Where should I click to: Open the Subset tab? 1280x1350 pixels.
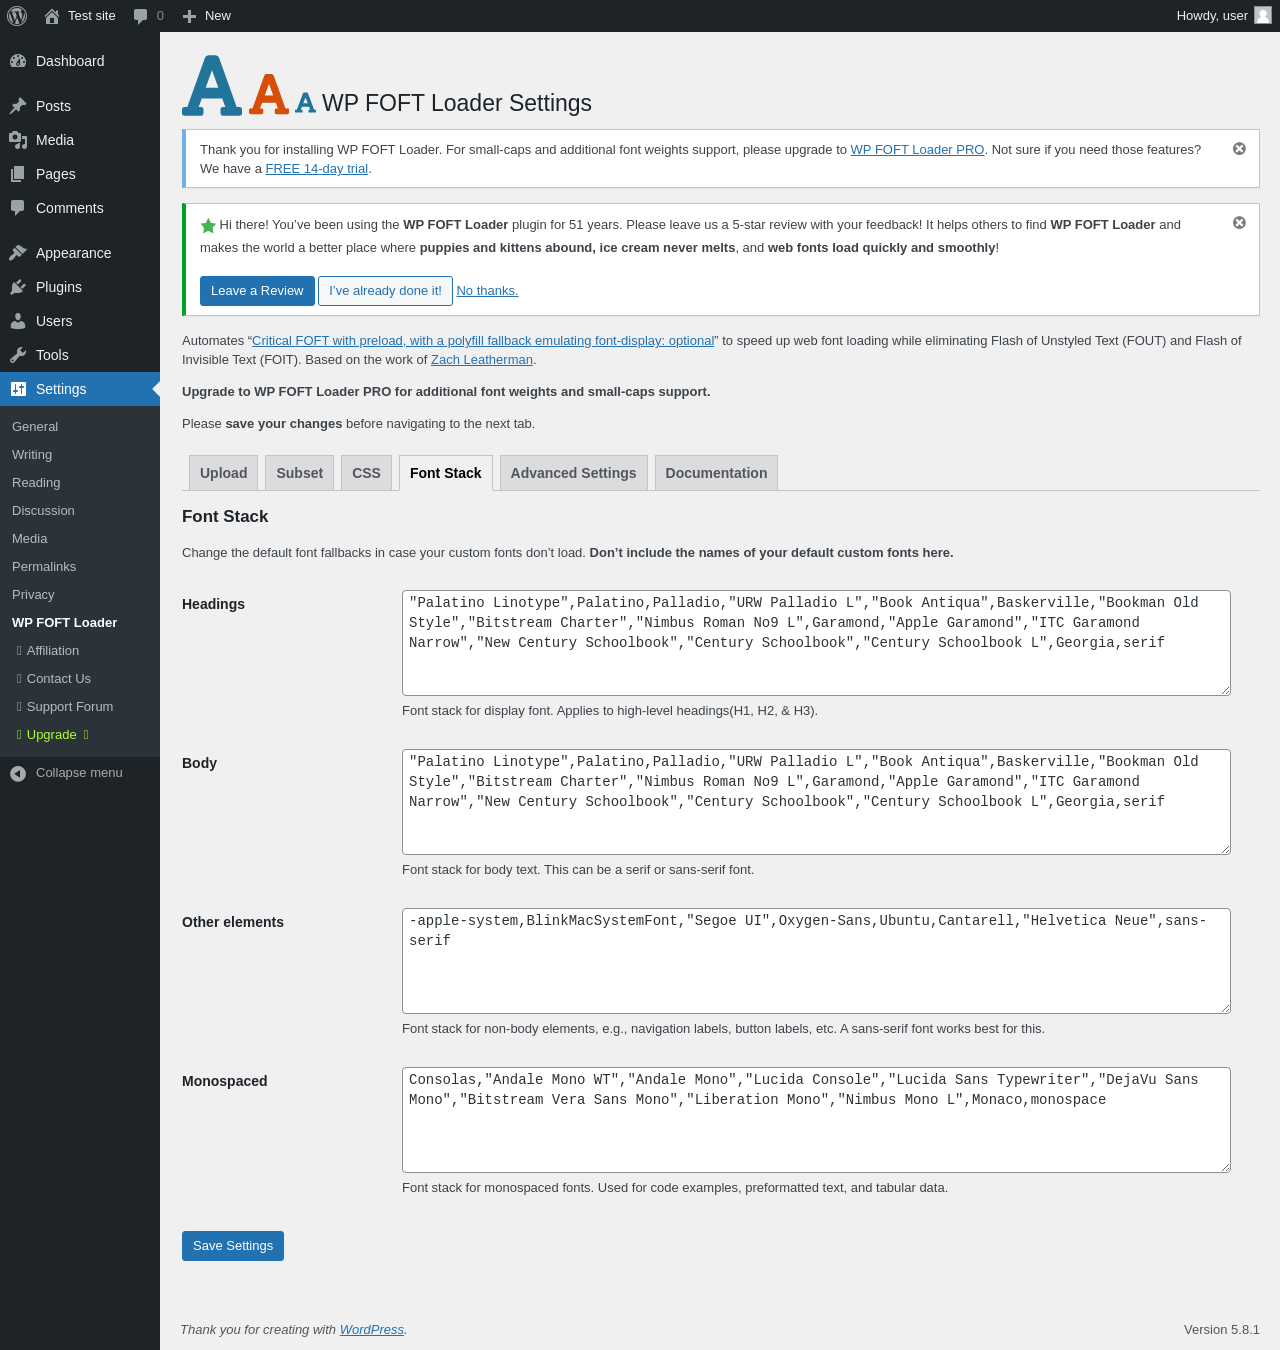[x=299, y=473]
